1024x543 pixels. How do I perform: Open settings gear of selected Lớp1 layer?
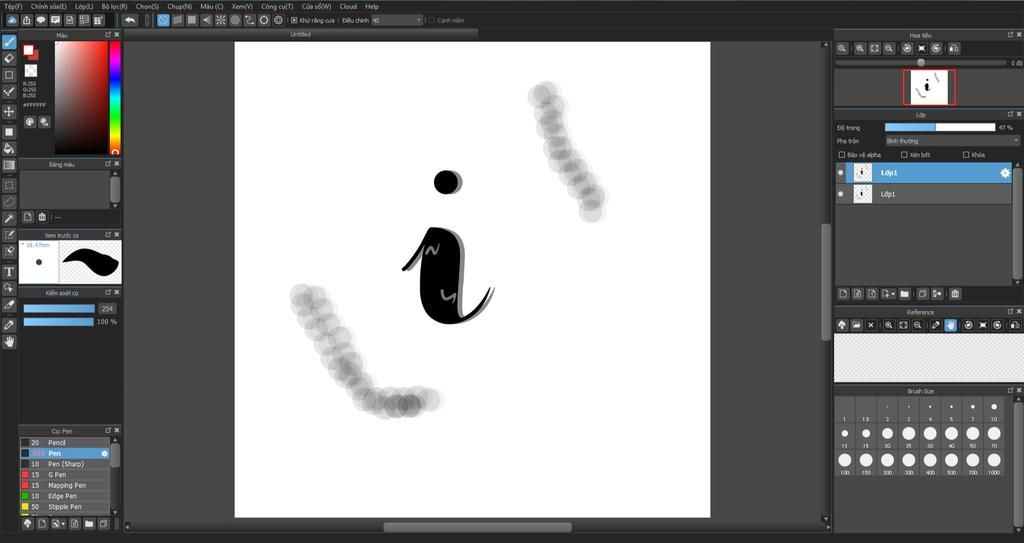(x=1004, y=173)
